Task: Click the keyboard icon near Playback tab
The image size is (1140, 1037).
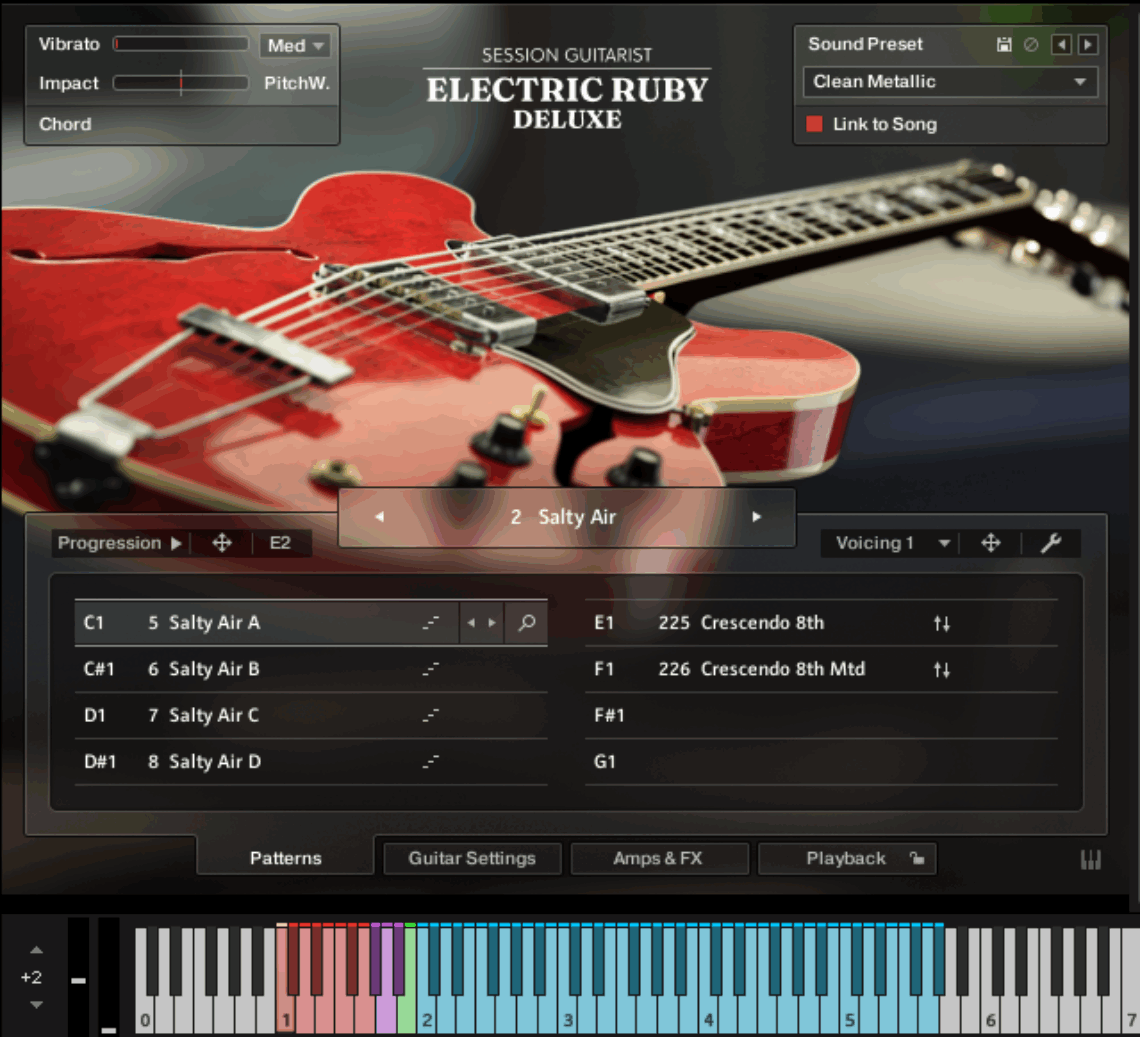Action: pyautogui.click(x=1090, y=858)
